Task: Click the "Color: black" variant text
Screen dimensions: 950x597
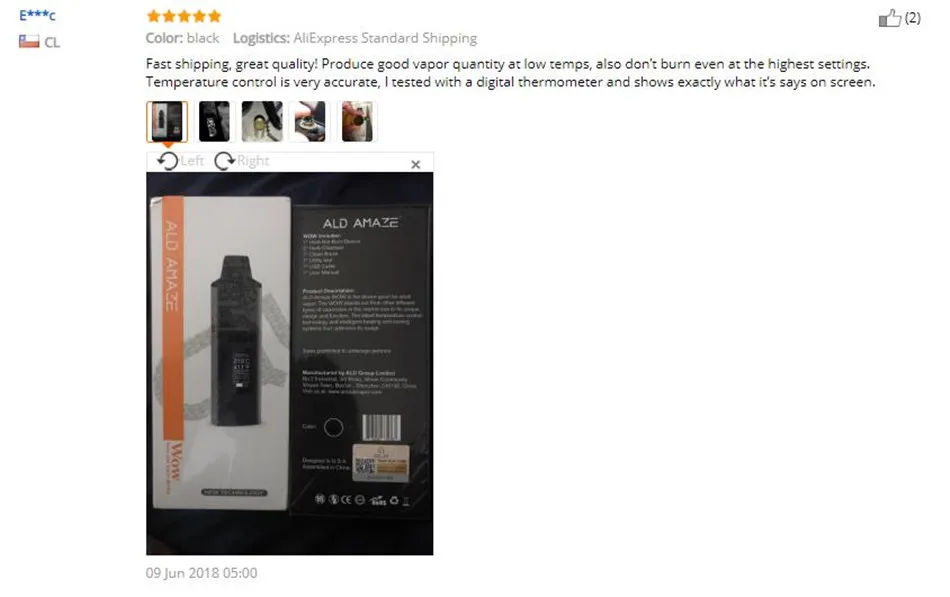Action: tap(182, 38)
